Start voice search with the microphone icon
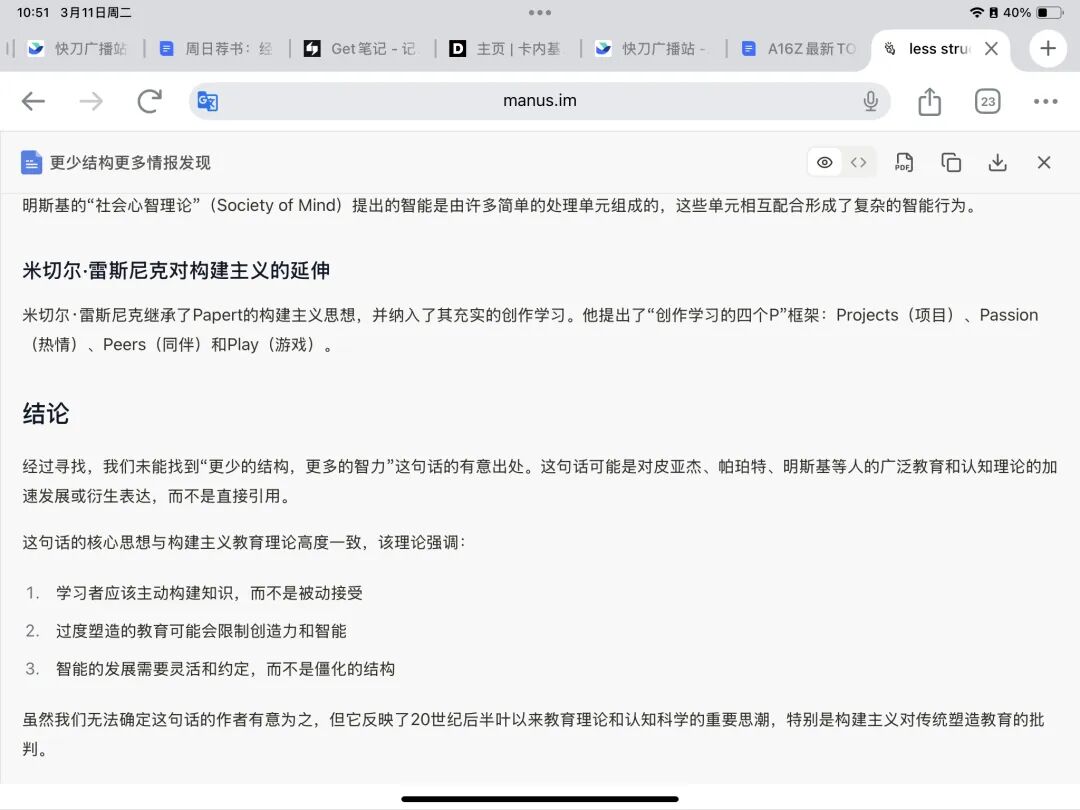 pos(871,101)
